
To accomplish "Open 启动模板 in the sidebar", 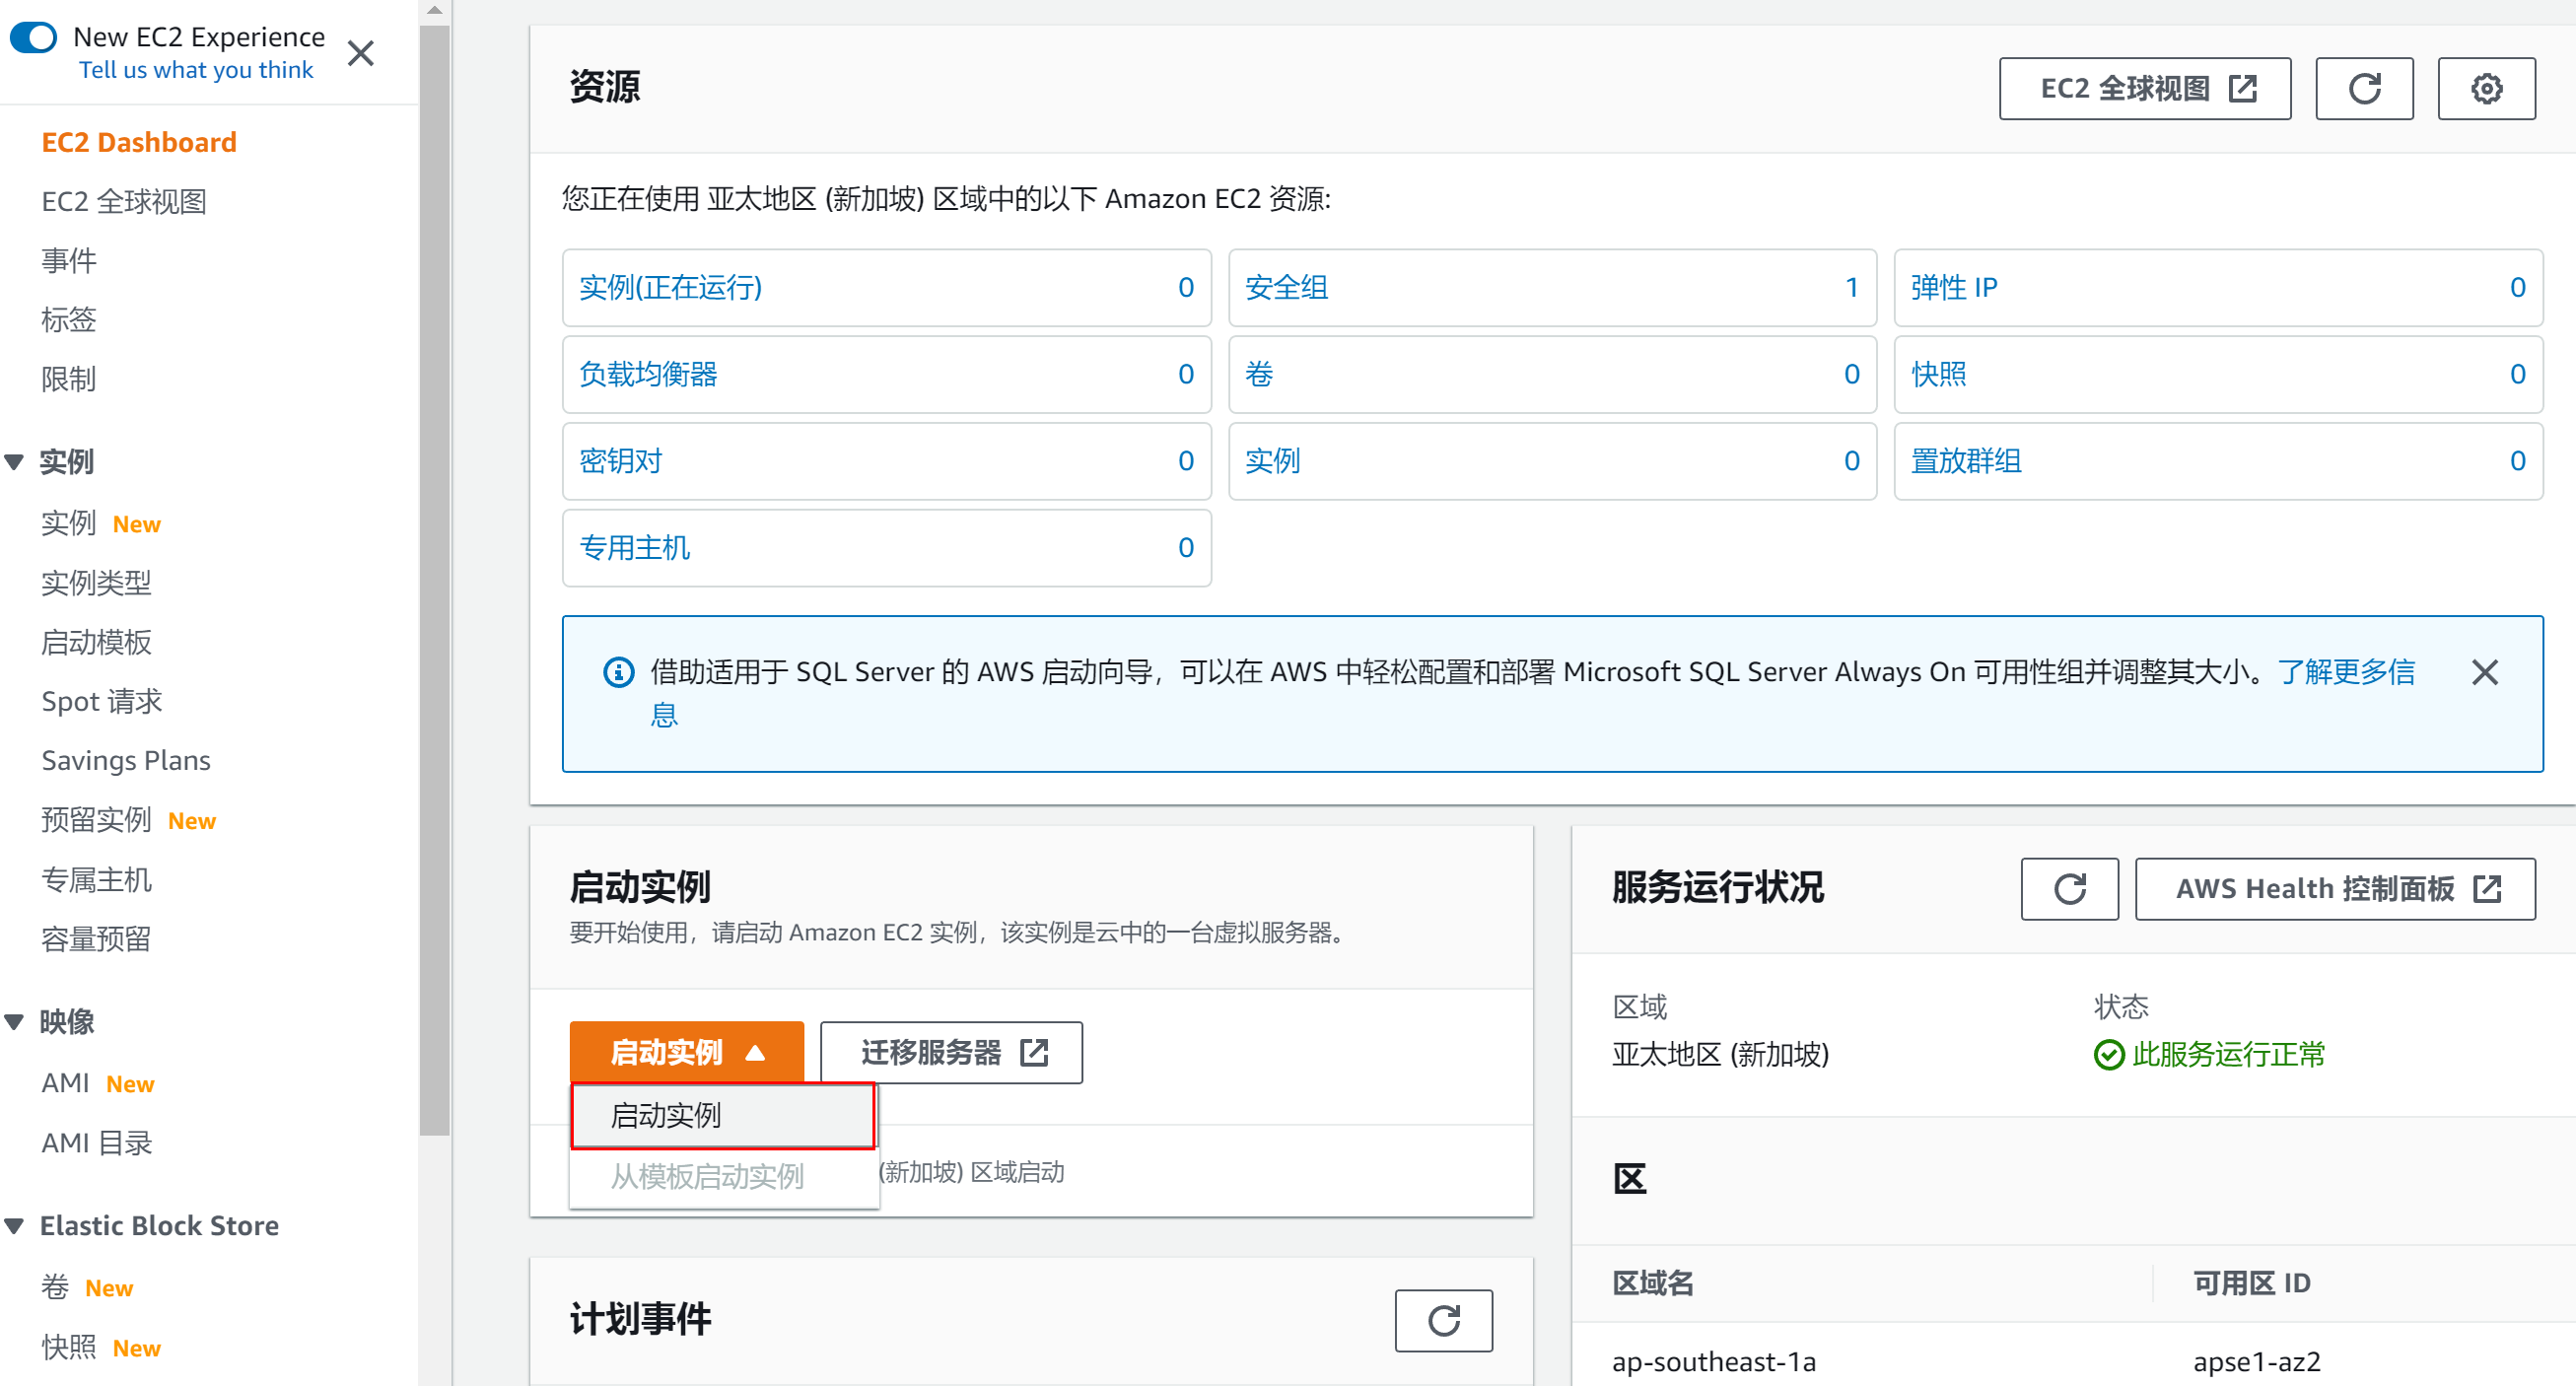I will pos(96,642).
